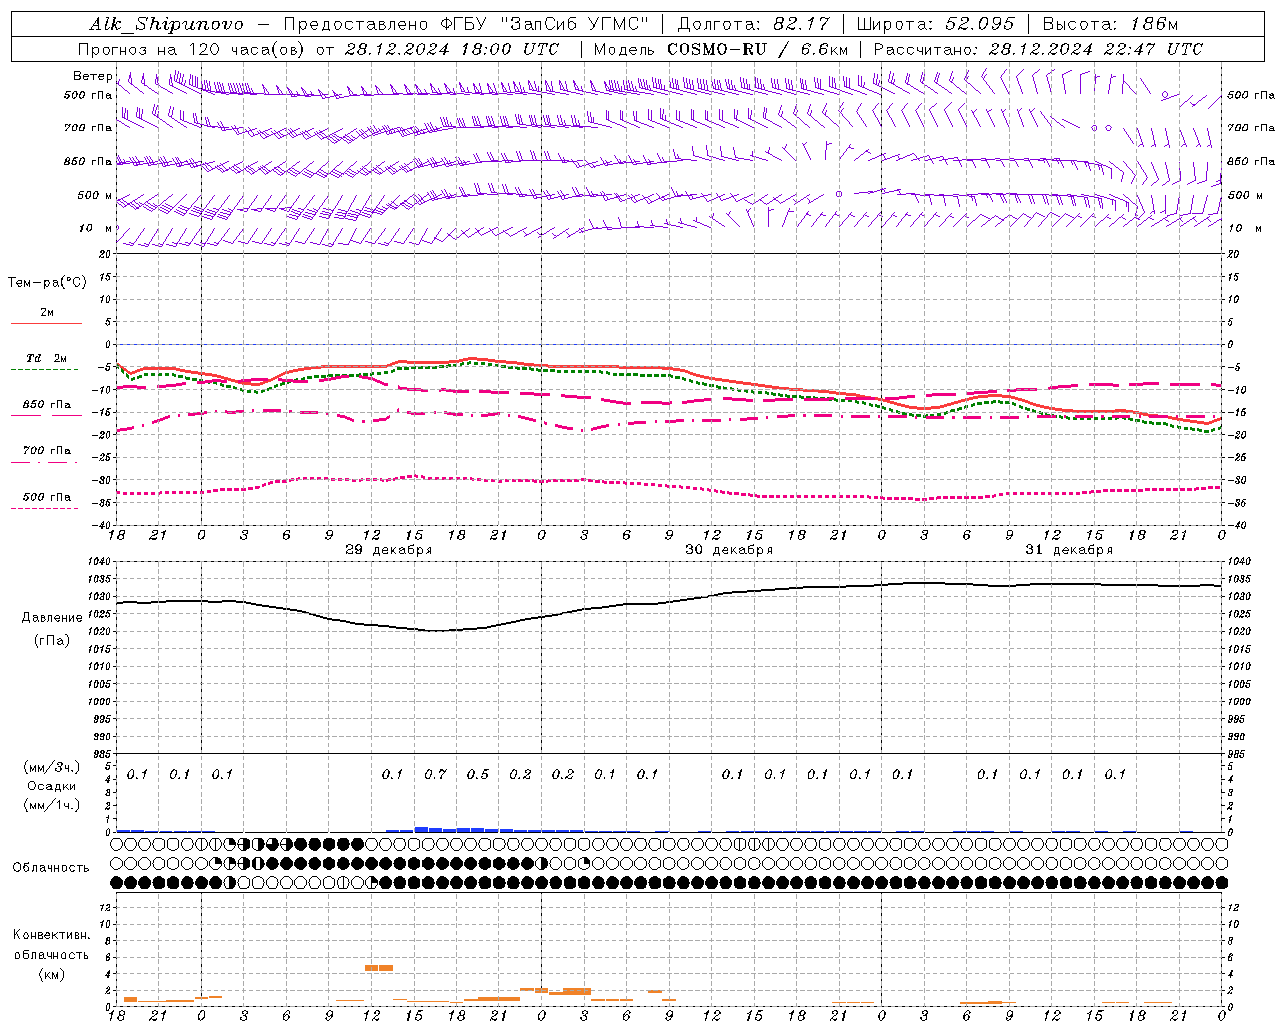The image size is (1280, 1024).
Task: Click the Облачность cloud cover label
Action: [51, 868]
